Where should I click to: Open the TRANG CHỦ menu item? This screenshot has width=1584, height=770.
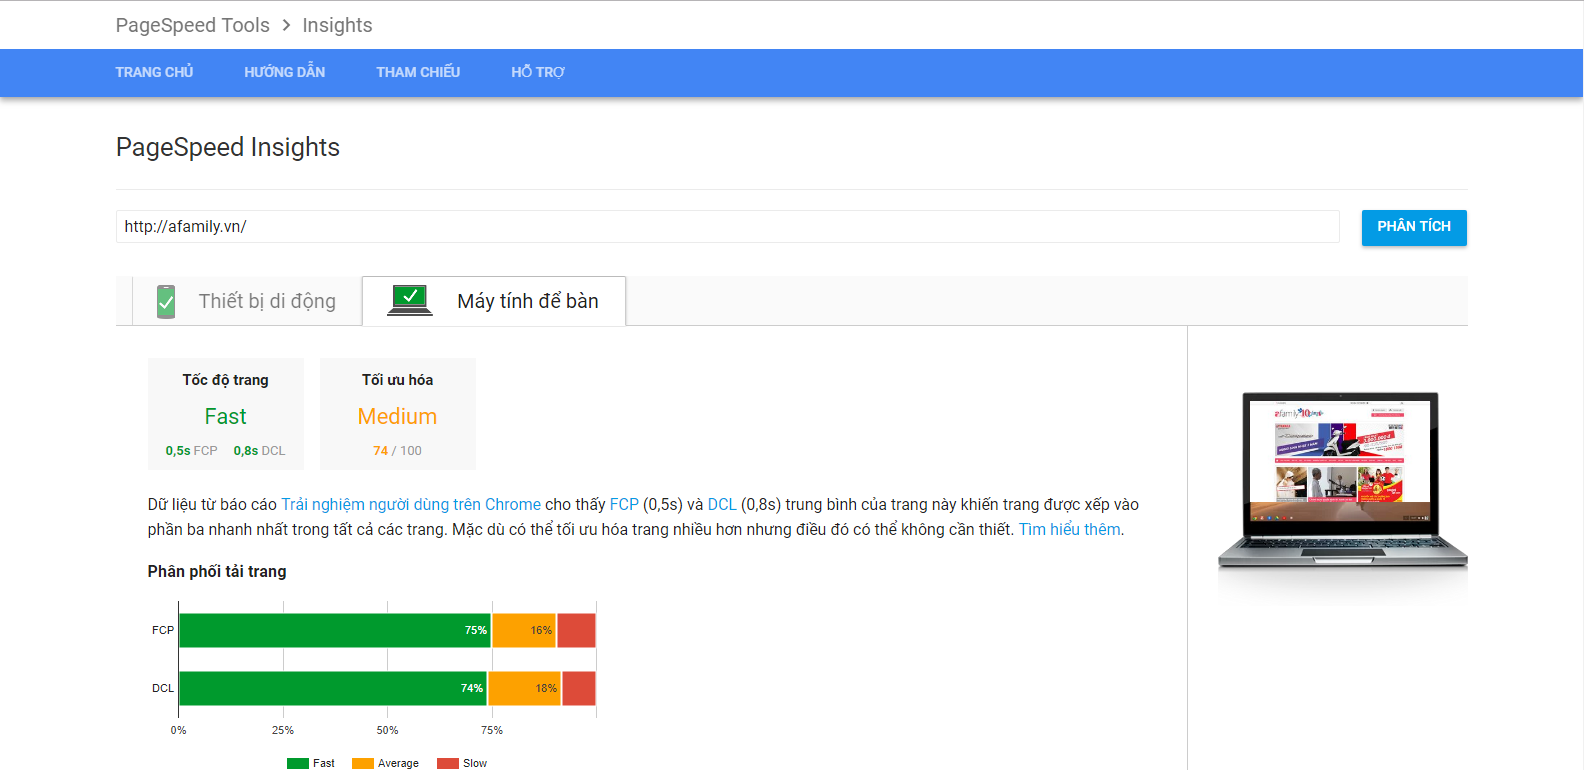click(154, 72)
